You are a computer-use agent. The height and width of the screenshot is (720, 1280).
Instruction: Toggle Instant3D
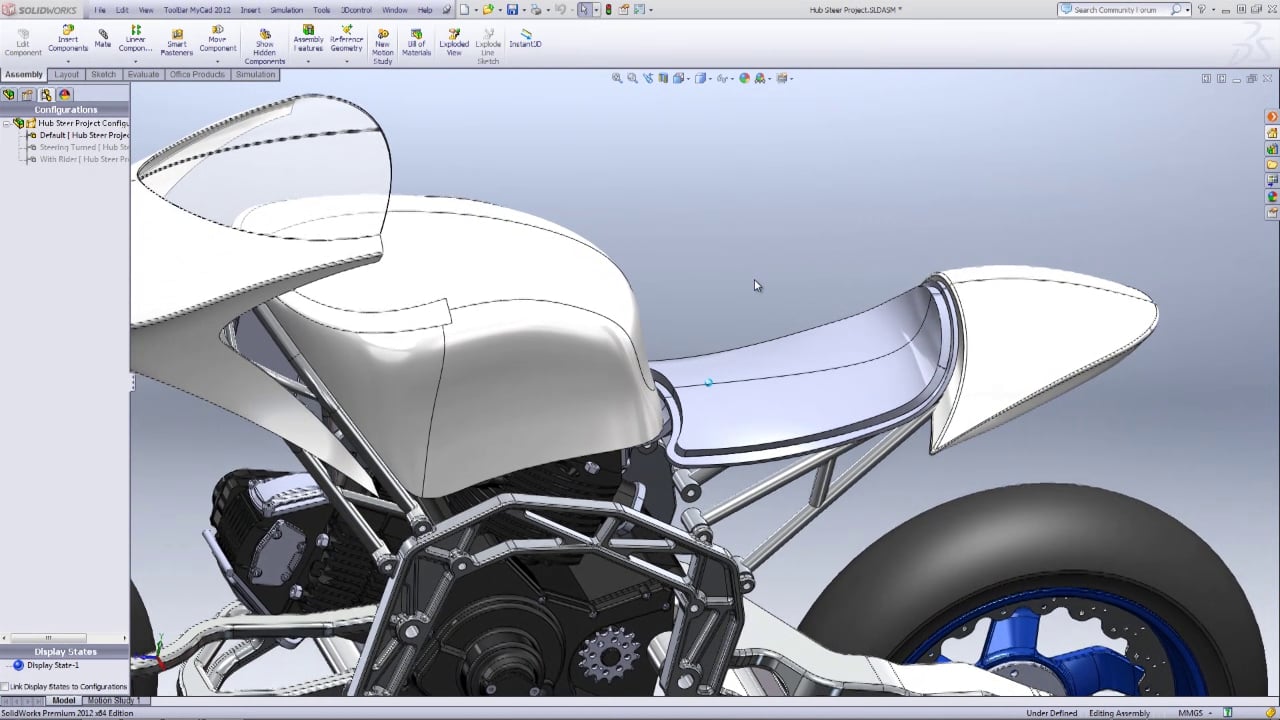click(525, 38)
